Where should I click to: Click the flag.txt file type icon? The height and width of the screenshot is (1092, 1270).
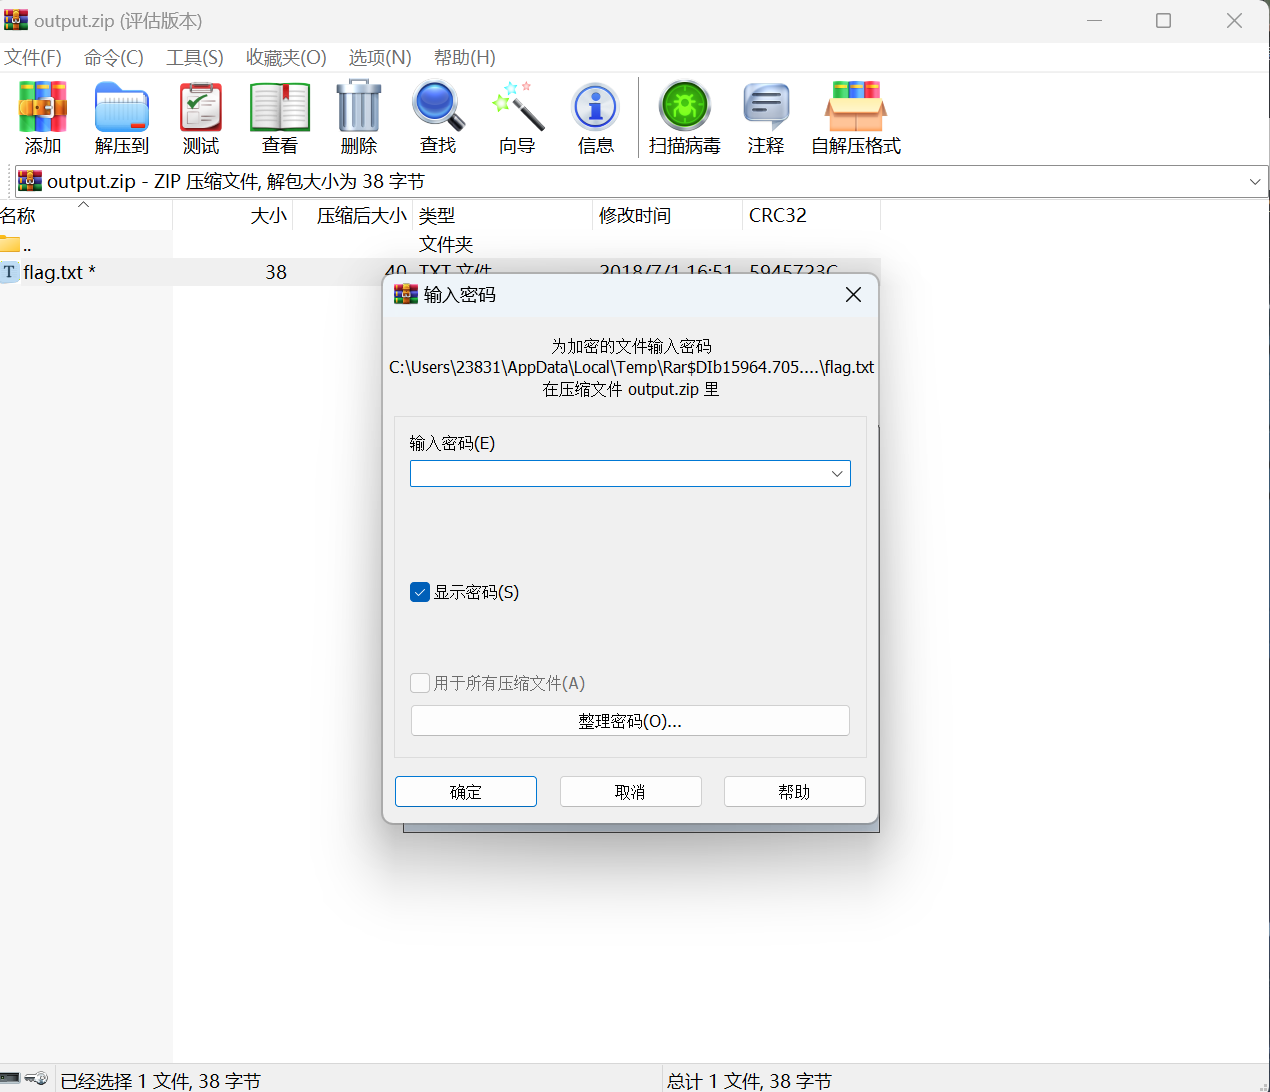point(9,272)
